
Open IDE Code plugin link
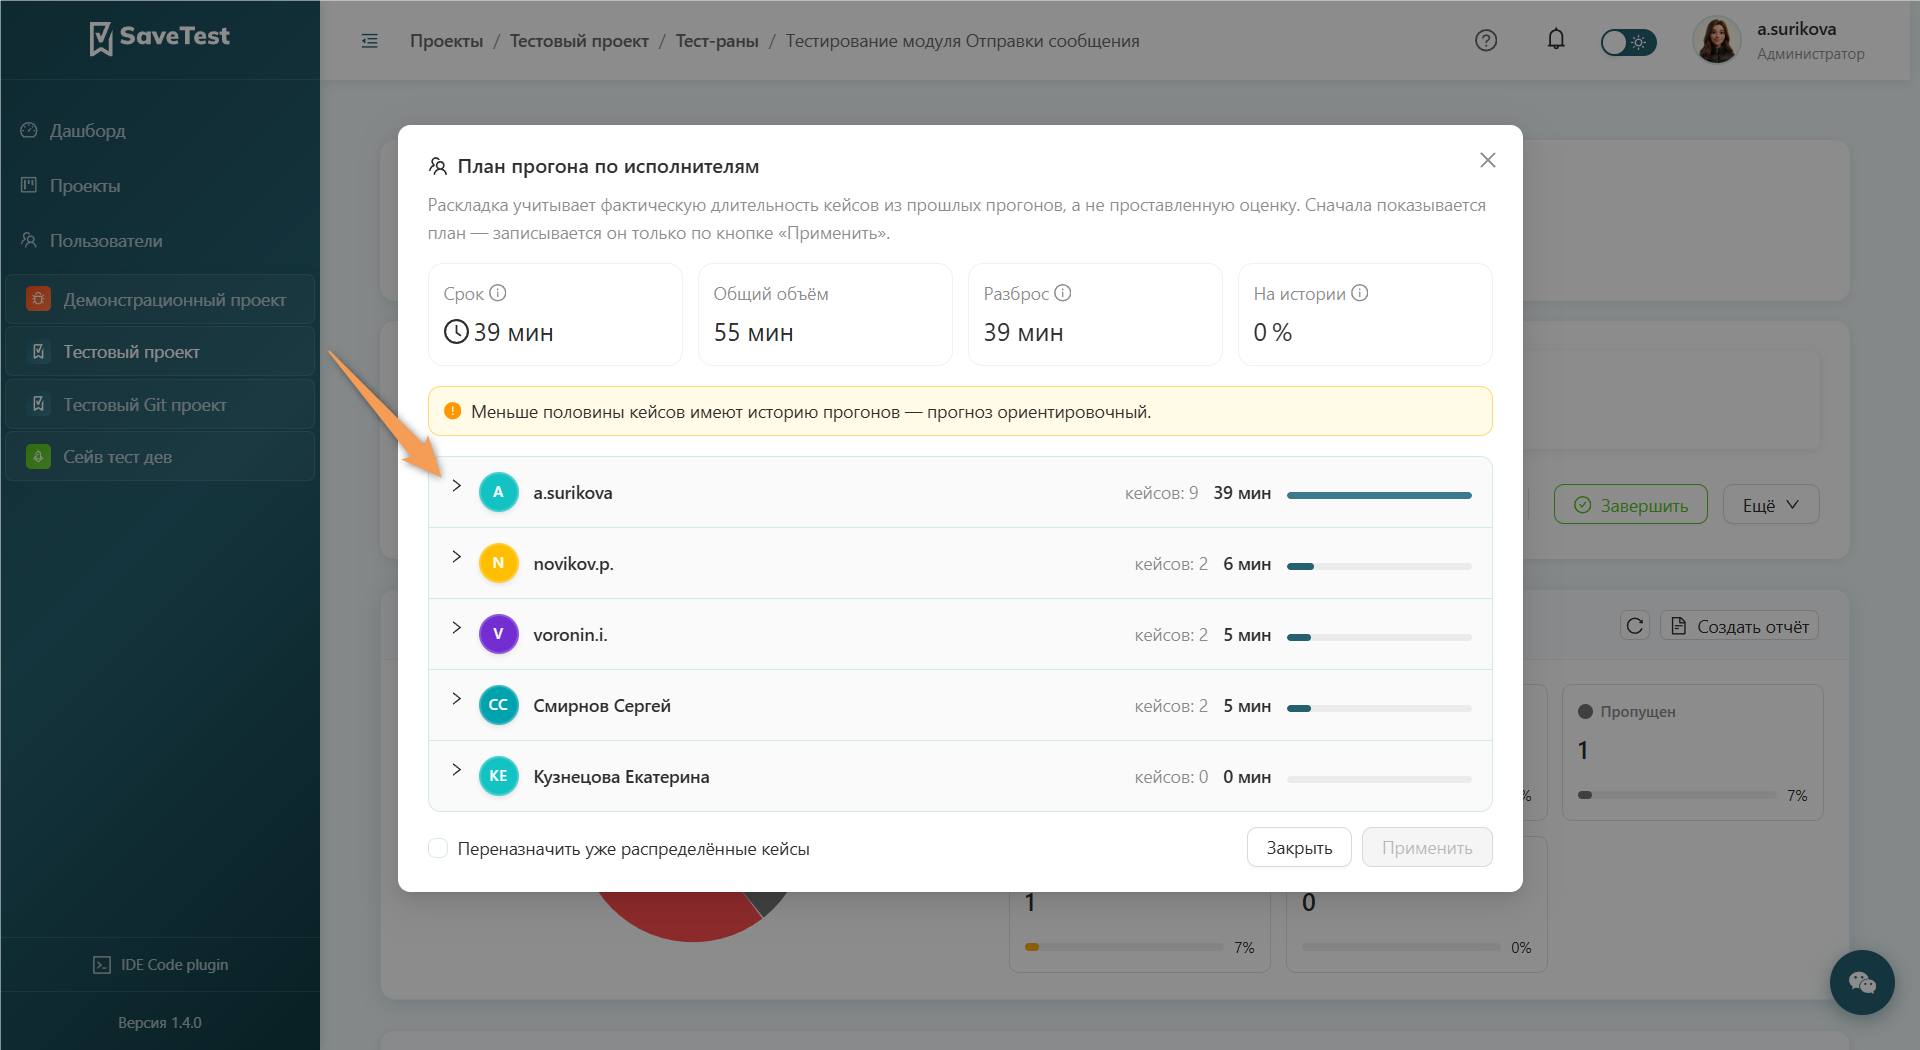160,964
